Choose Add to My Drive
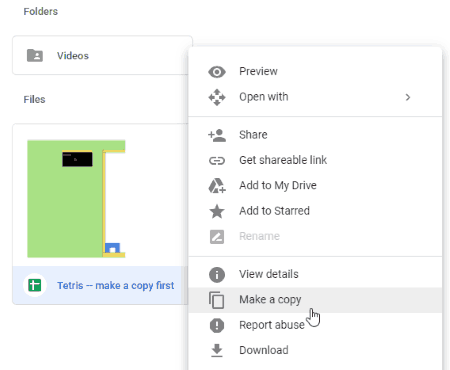Screen dimensions: 450x370 coord(315,186)
